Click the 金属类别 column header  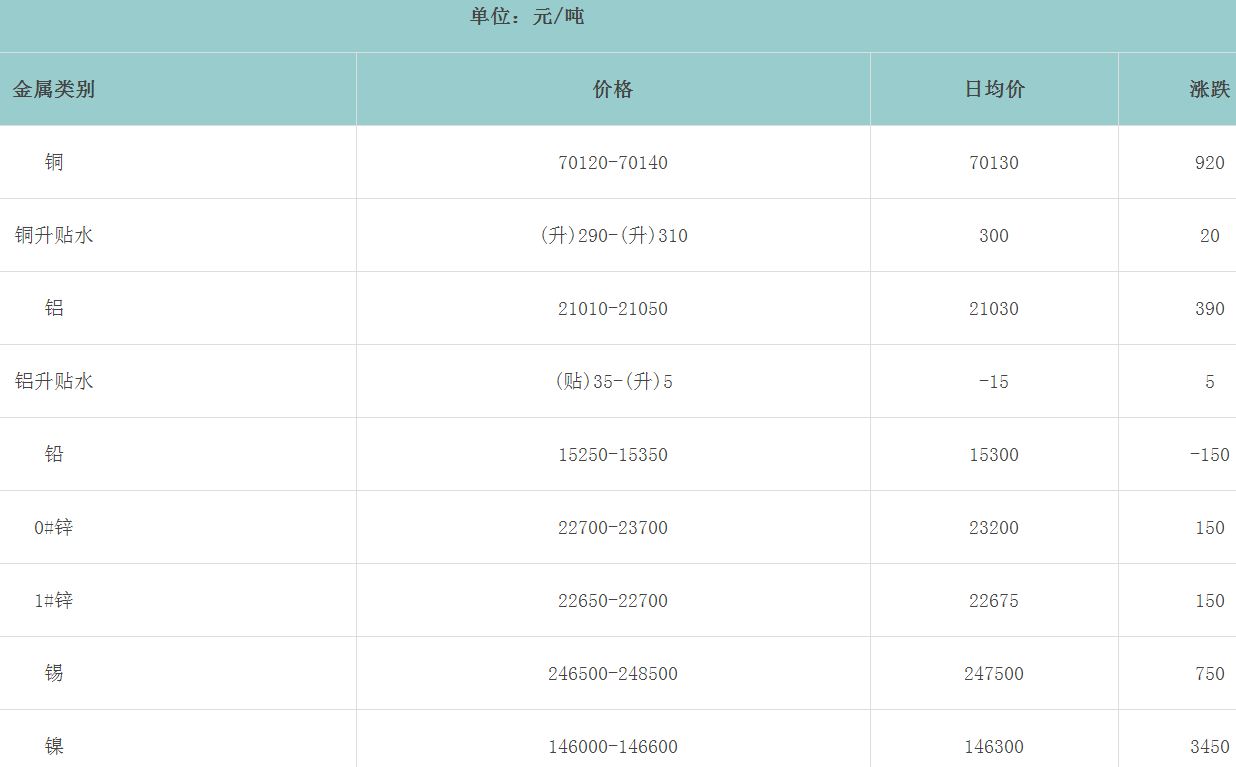coord(54,89)
